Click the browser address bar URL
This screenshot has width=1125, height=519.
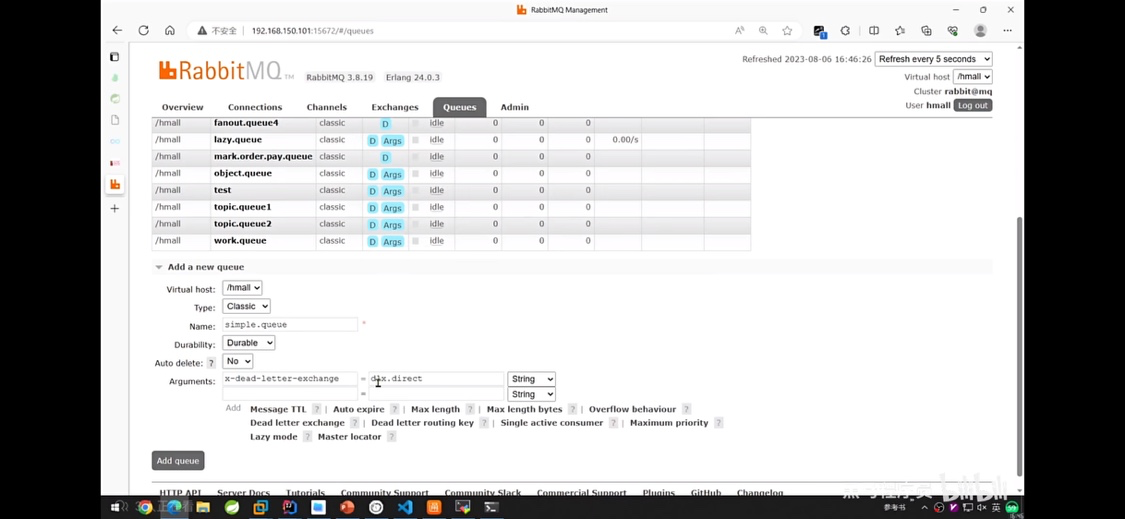point(313,31)
